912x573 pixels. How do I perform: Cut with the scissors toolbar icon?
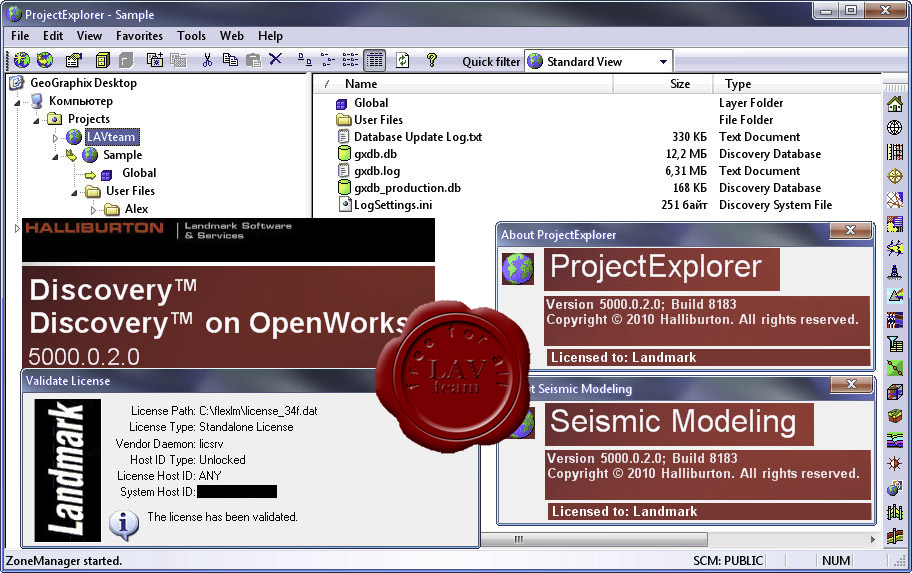[207, 60]
